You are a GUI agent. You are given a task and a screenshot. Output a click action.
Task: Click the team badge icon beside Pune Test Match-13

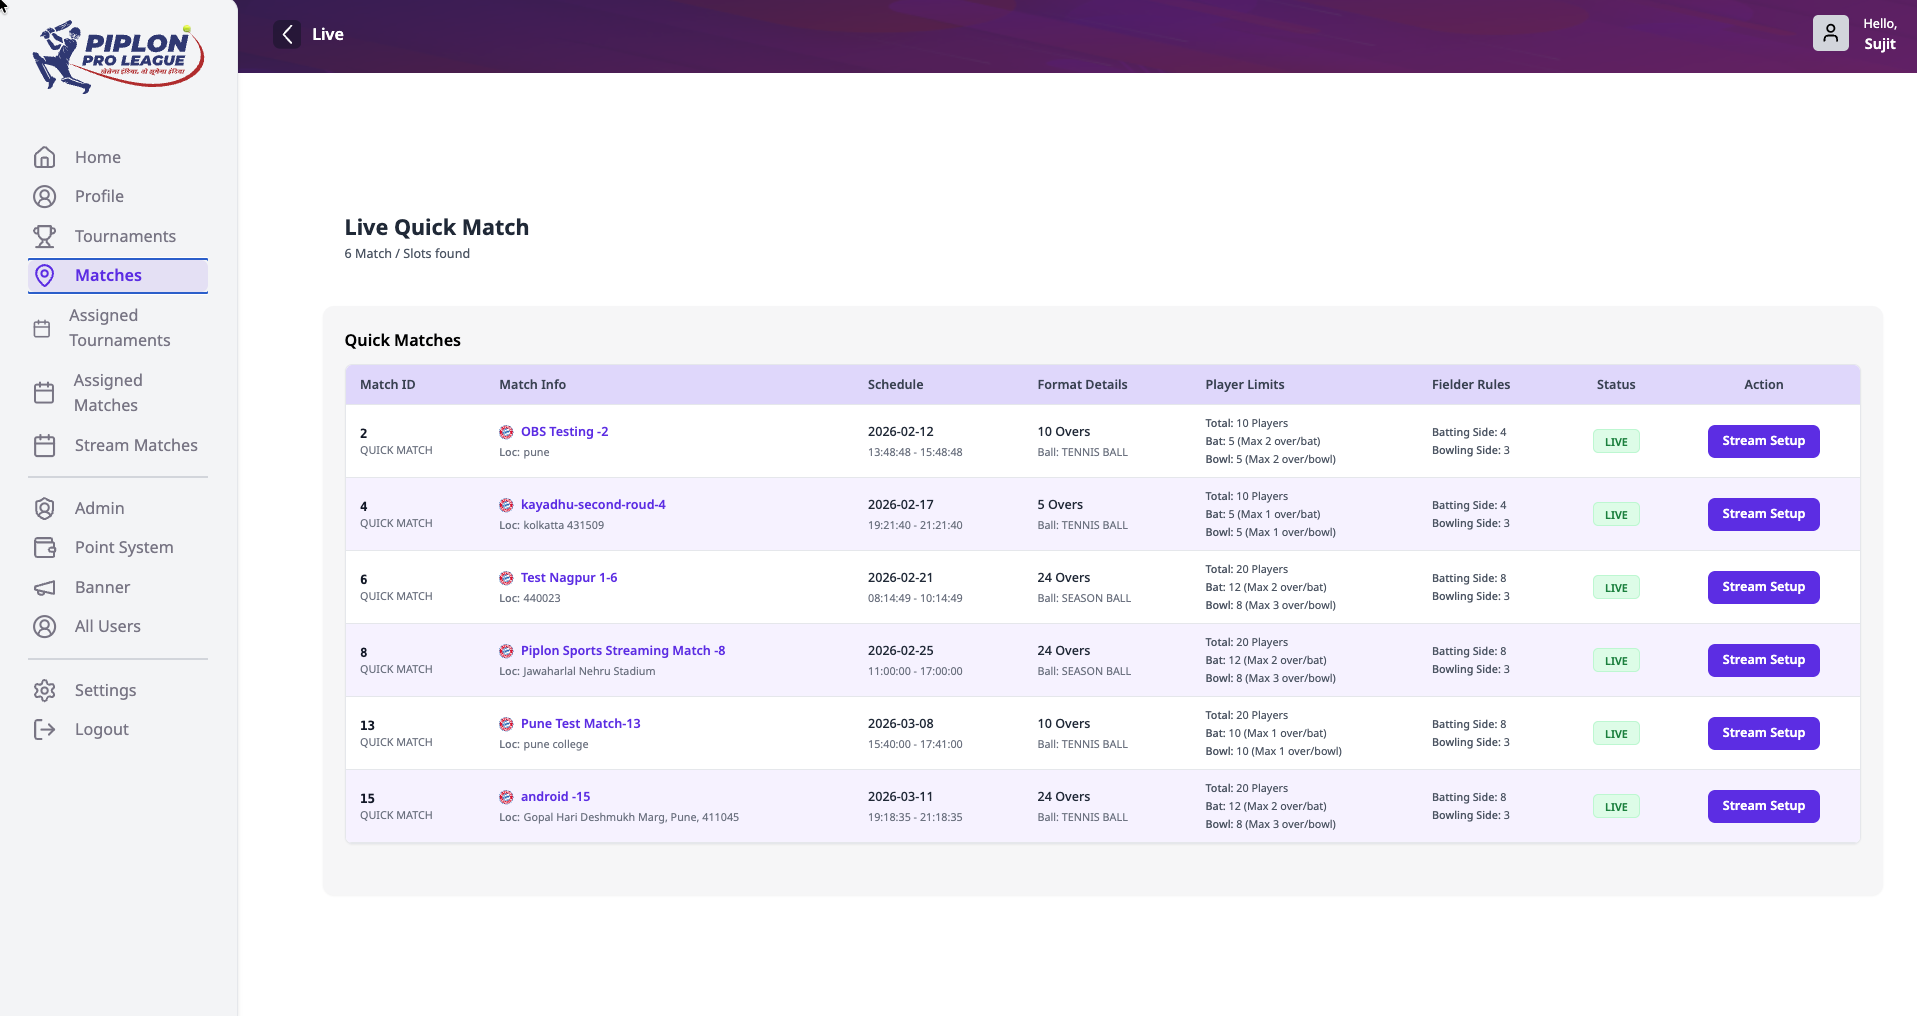click(x=506, y=724)
